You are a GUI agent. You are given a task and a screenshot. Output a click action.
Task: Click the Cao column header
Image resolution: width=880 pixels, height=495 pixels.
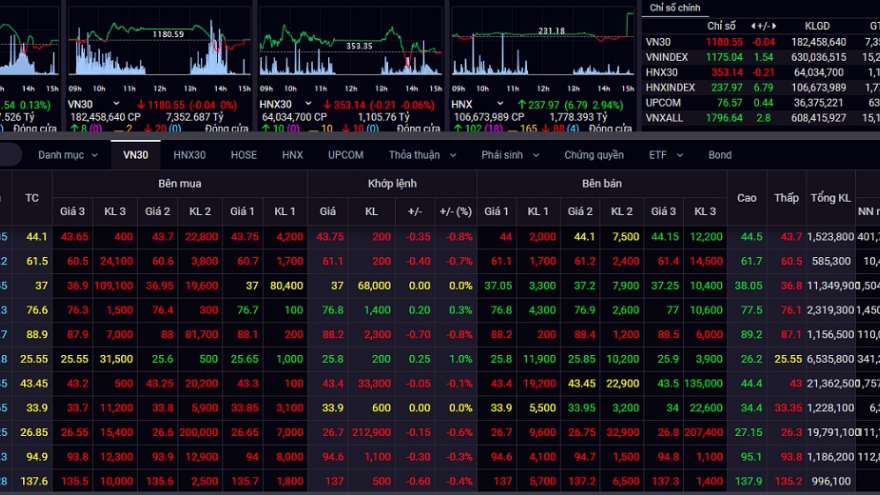click(747, 198)
